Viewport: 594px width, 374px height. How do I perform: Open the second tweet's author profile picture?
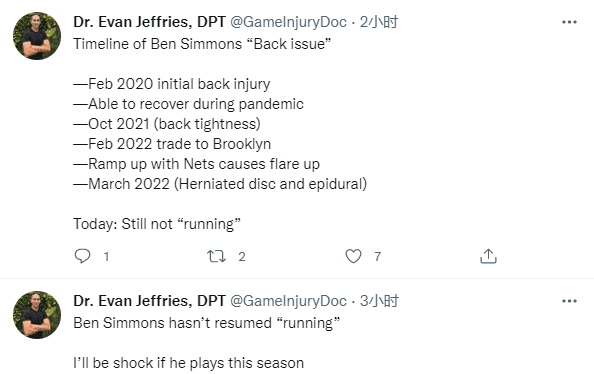(37, 315)
